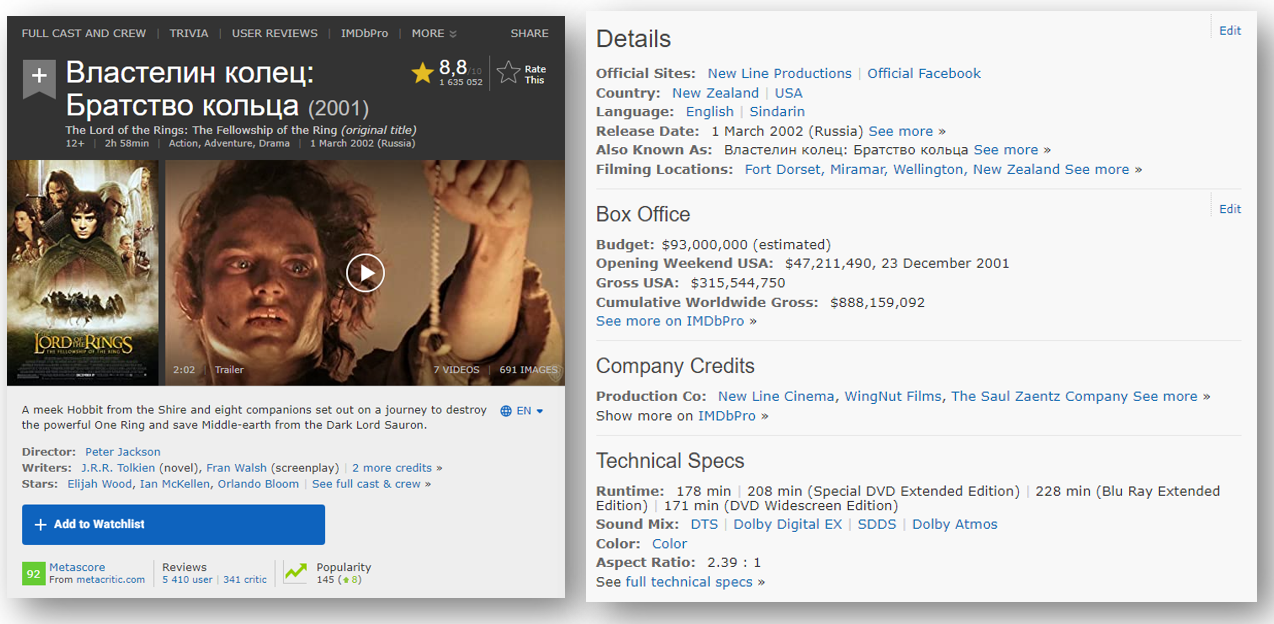Expand the MORE menu

click(434, 33)
